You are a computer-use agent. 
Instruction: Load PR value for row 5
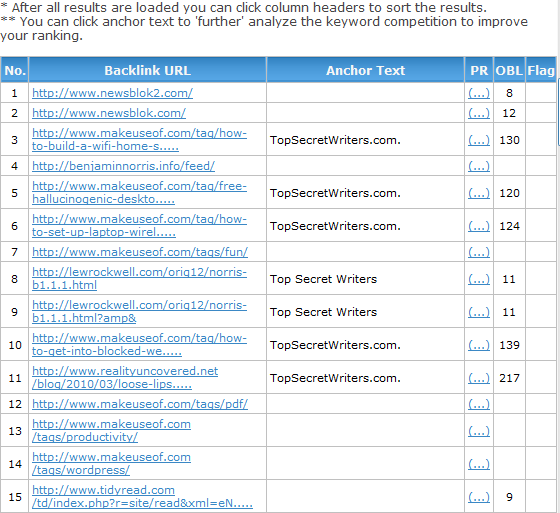479,193
